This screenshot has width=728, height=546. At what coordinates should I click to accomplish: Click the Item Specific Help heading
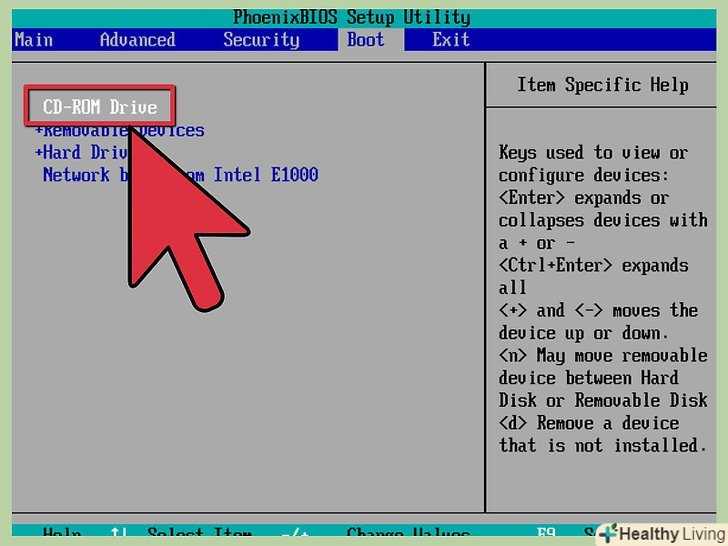tap(603, 85)
